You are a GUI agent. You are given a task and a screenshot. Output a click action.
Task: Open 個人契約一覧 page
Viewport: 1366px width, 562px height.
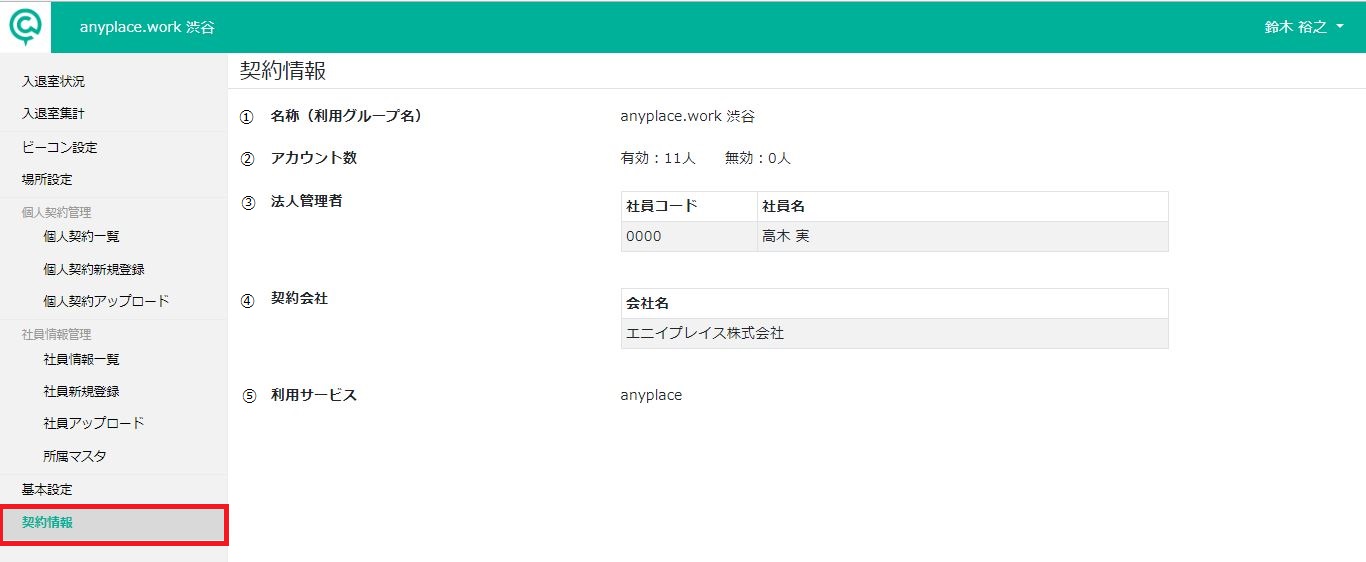tap(82, 237)
